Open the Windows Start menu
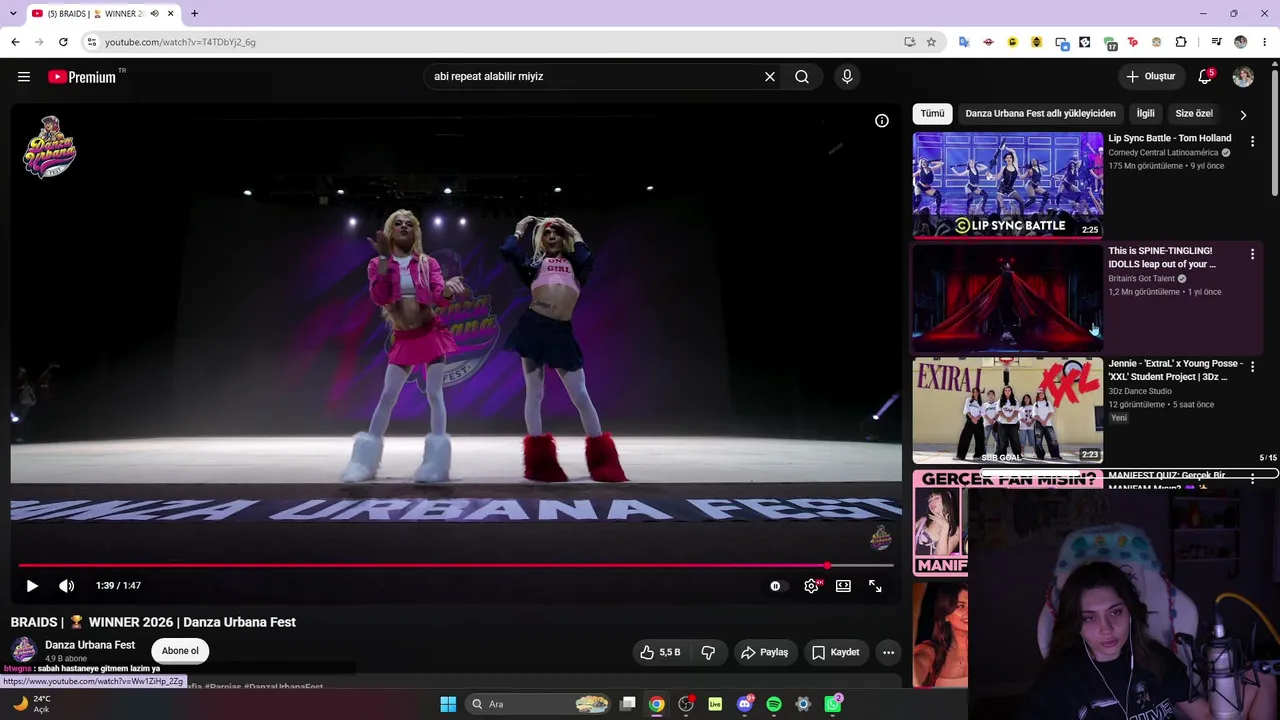Viewport: 1280px width, 720px height. click(x=448, y=704)
